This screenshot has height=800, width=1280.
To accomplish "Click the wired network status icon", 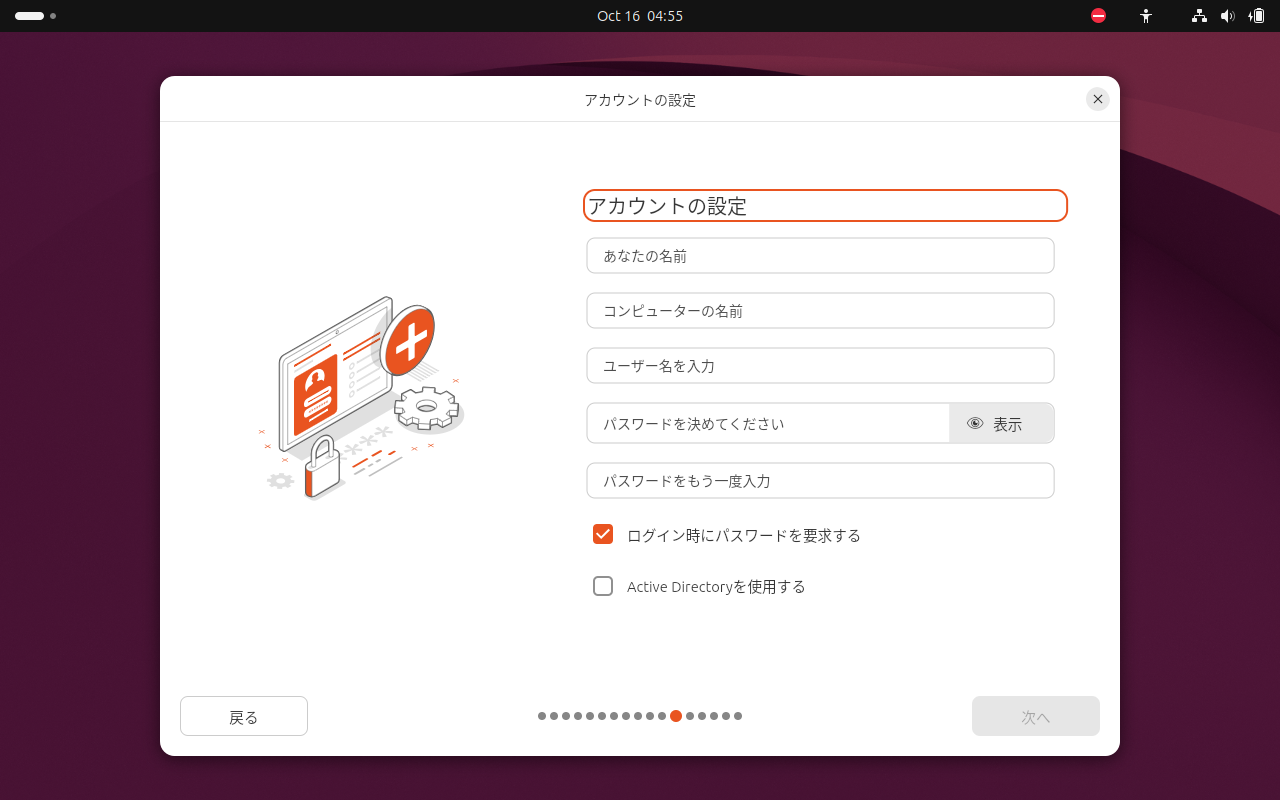I will point(1199,16).
